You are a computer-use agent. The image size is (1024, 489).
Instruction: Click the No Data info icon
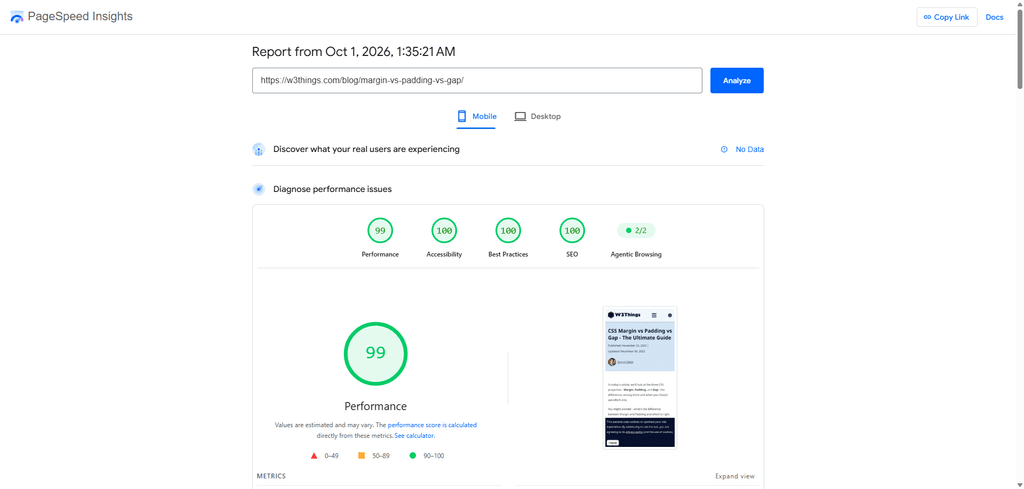tap(724, 150)
